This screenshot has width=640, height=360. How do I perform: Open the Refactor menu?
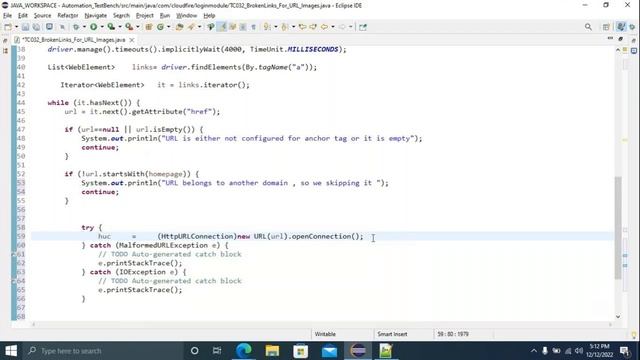pos(68,16)
